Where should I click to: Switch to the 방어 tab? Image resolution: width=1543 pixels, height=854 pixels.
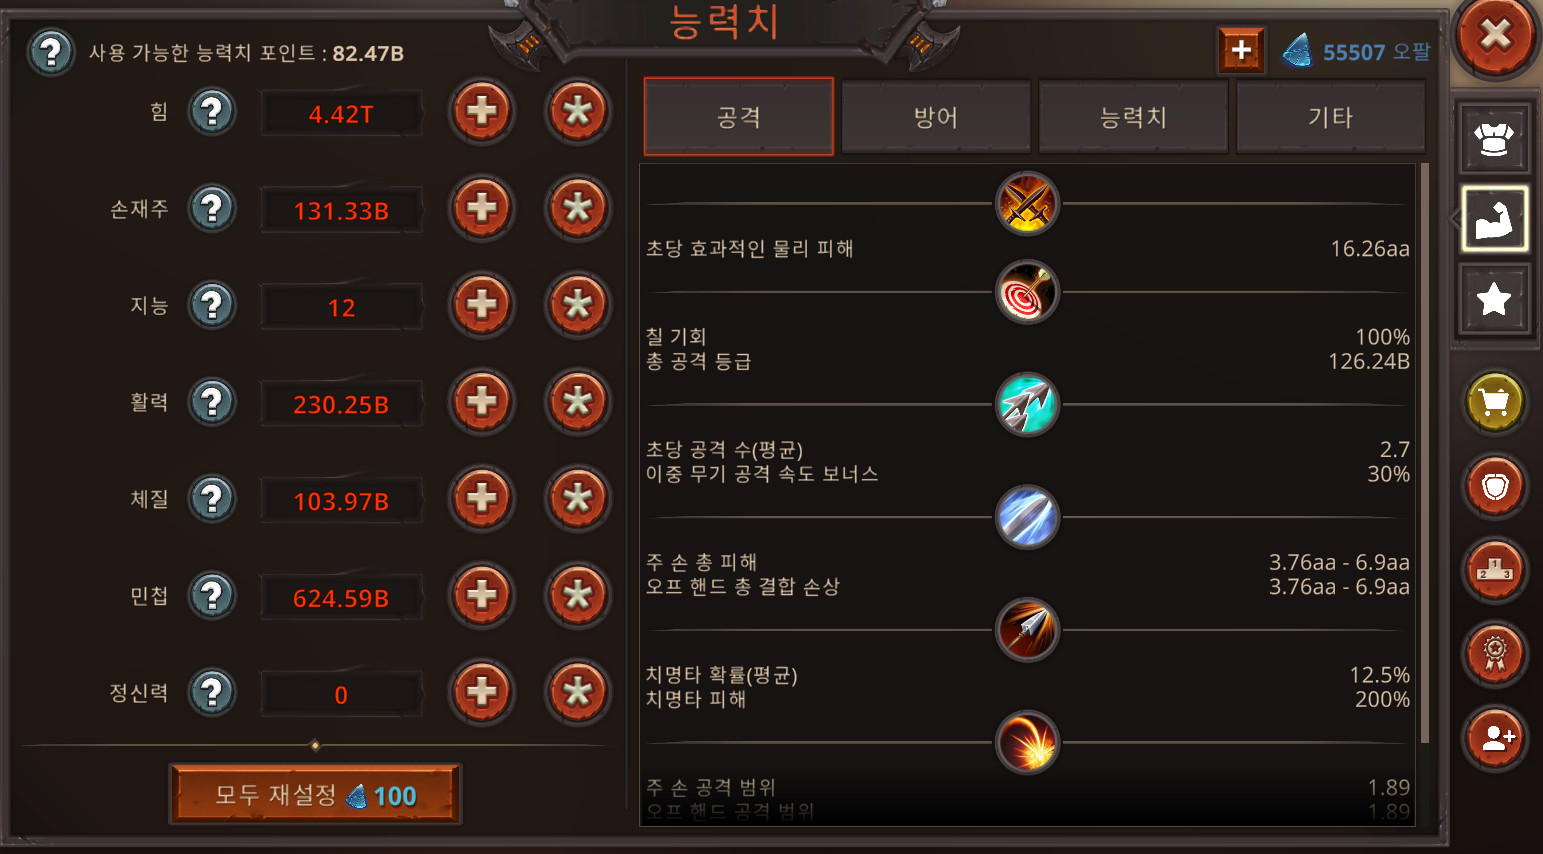(936, 117)
